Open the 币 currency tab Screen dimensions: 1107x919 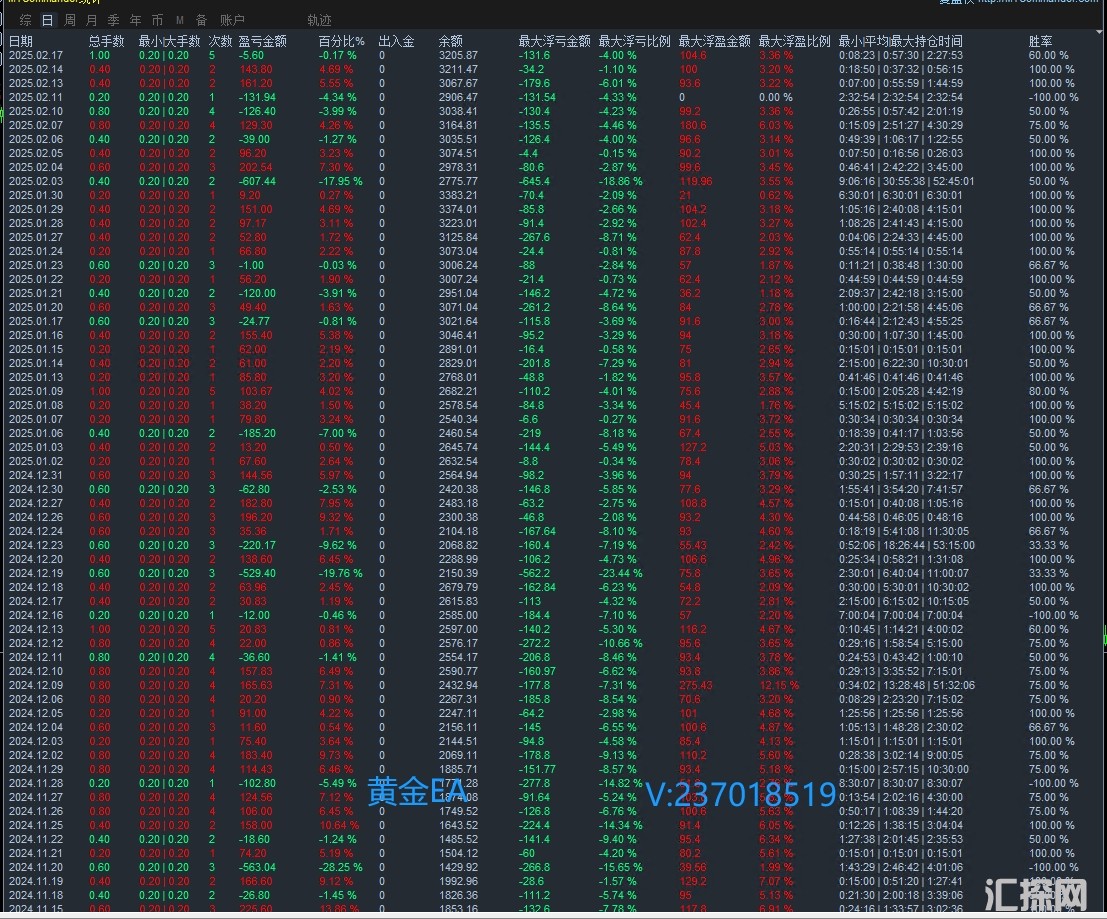(x=157, y=20)
